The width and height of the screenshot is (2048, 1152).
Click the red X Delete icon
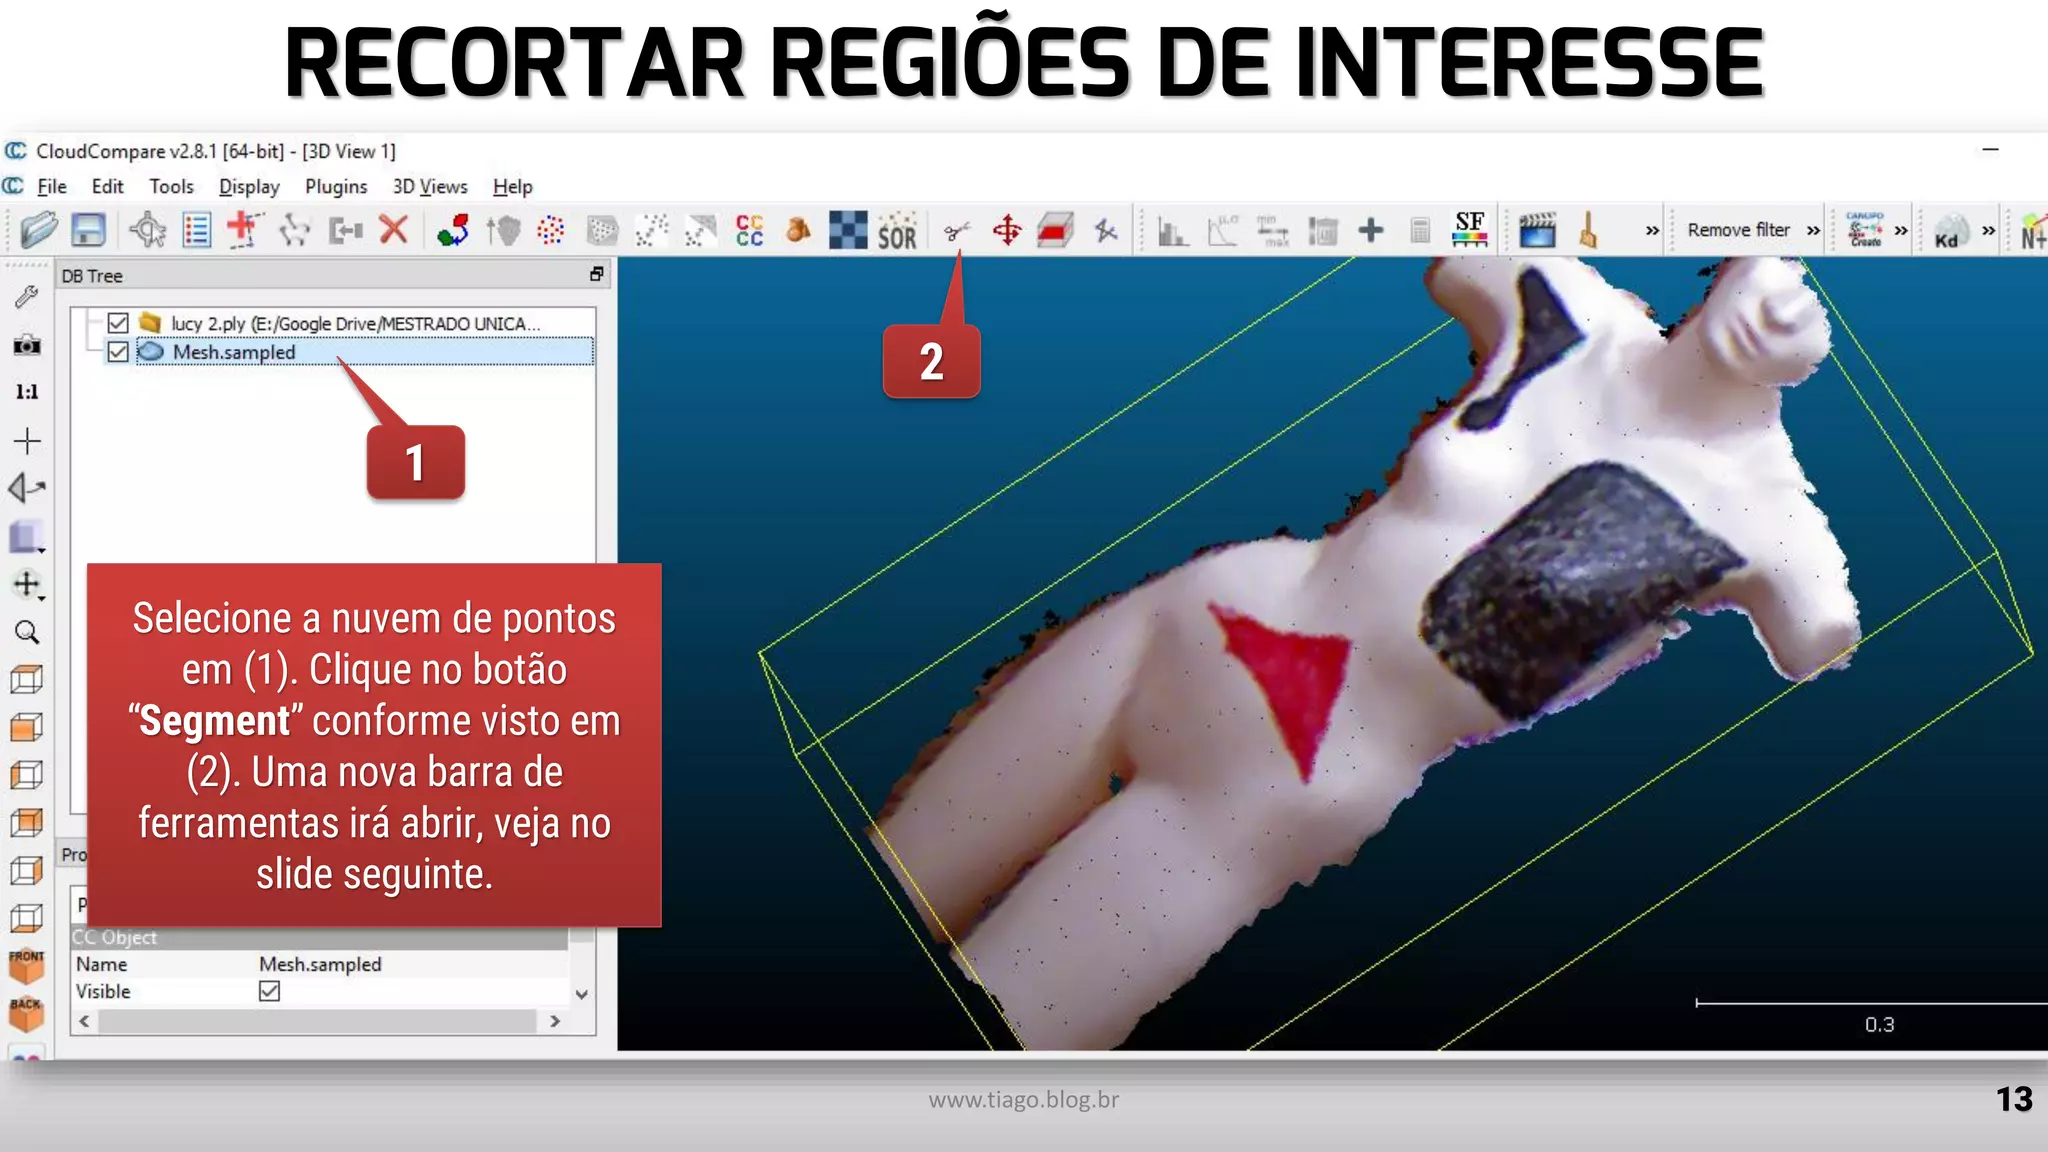(394, 230)
